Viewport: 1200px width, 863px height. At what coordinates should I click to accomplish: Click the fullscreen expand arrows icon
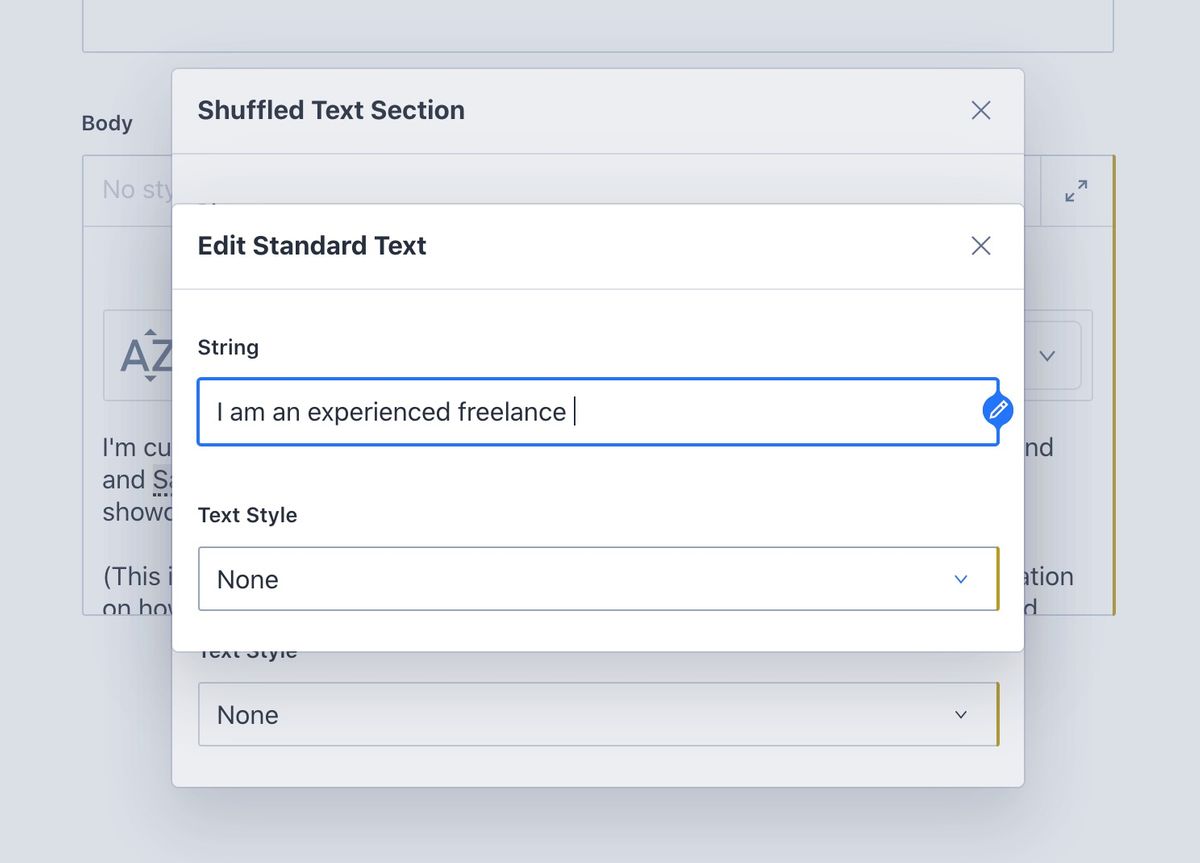click(1076, 190)
